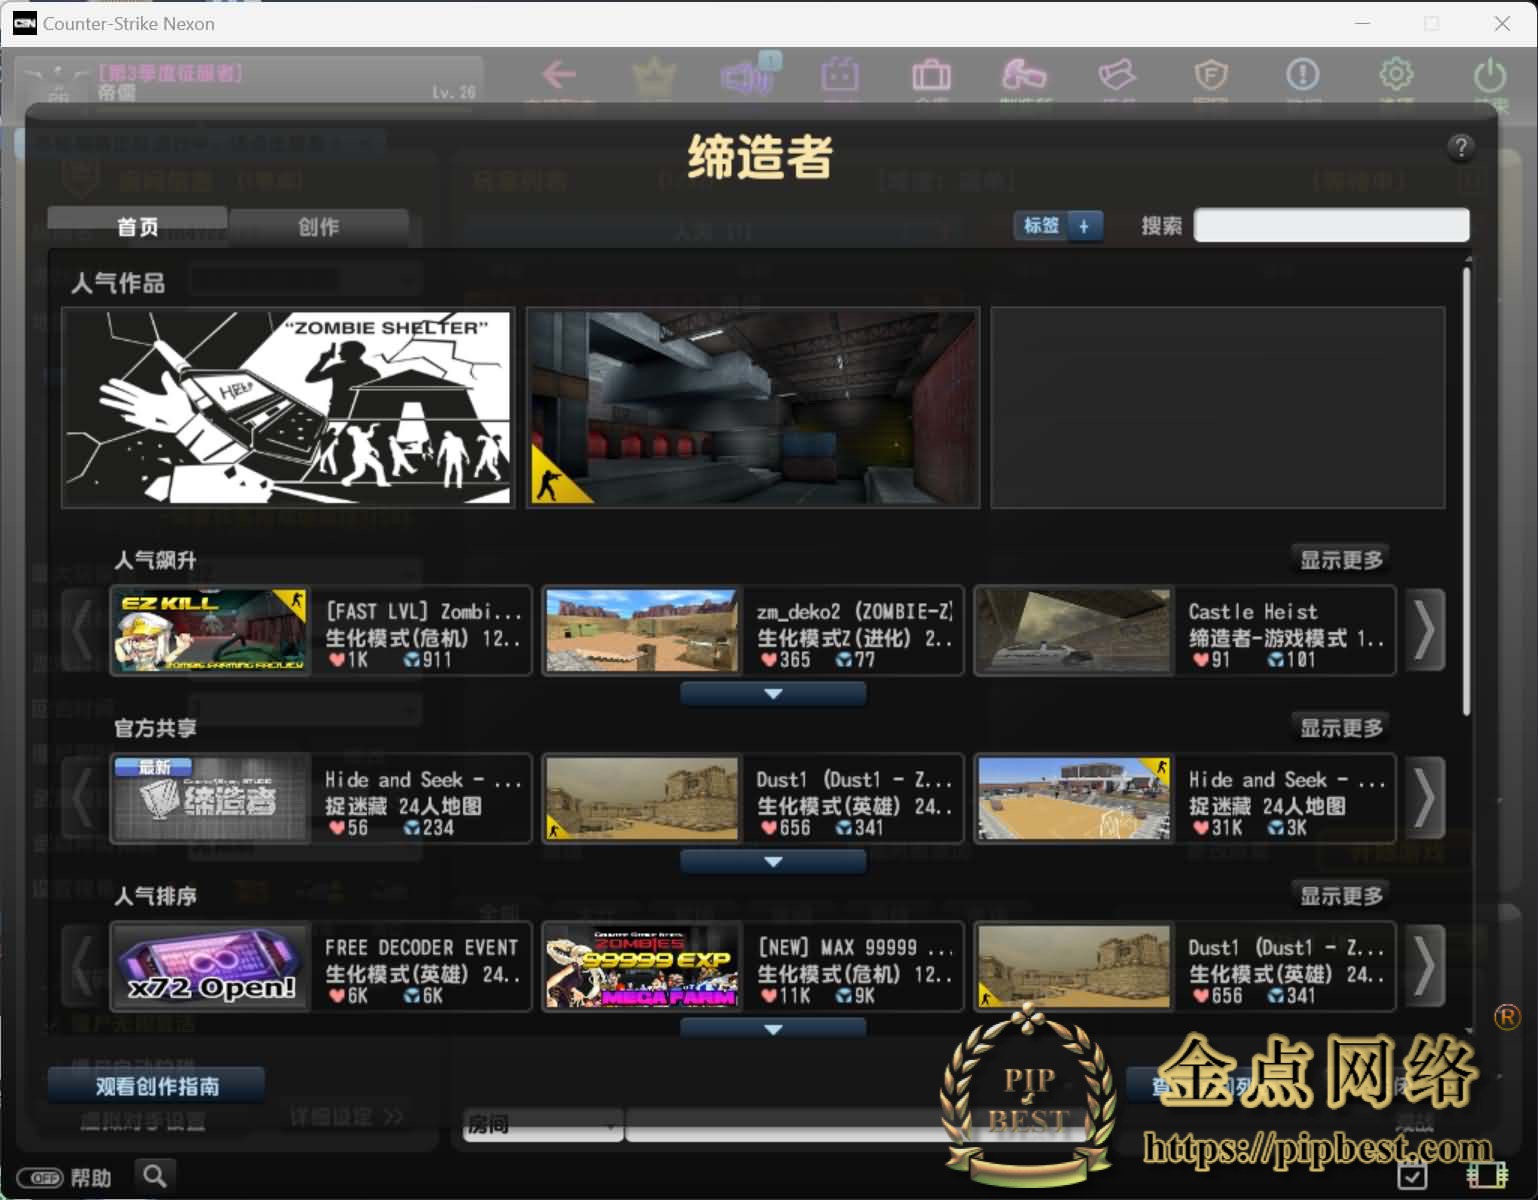This screenshot has height=1200, width=1538.
Task: Open the megaphone announcements icon
Action: (747, 76)
